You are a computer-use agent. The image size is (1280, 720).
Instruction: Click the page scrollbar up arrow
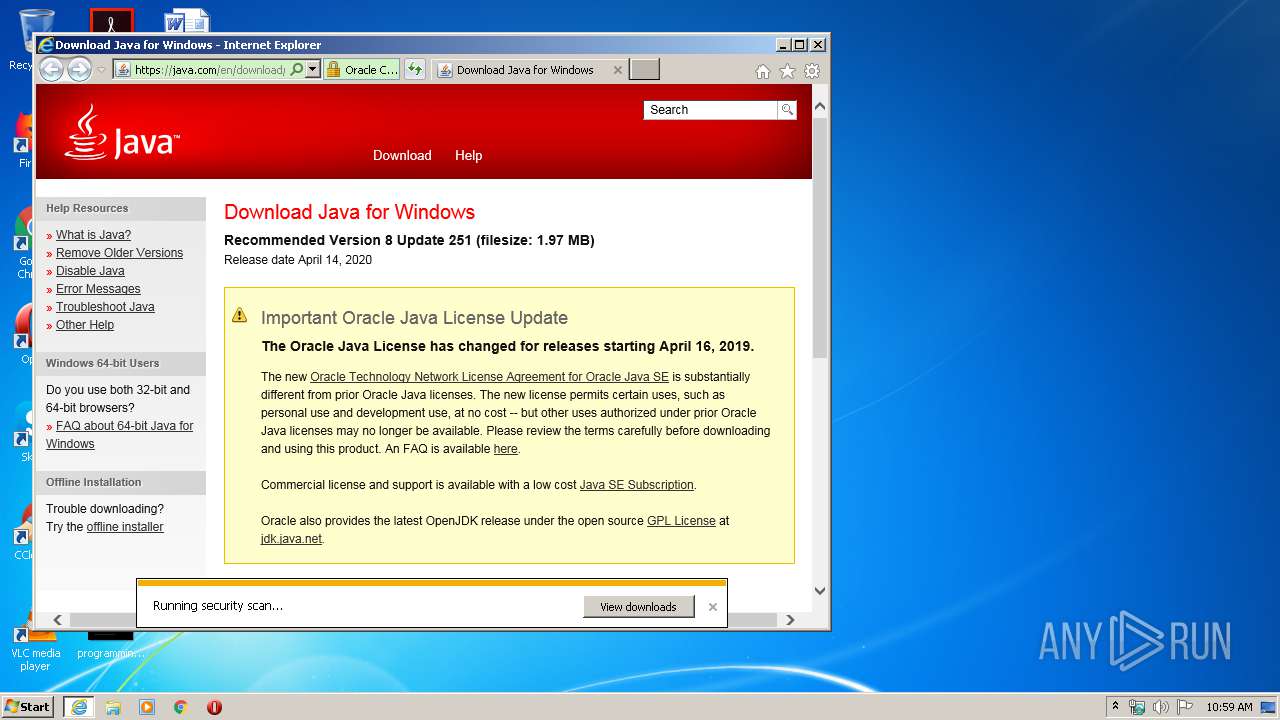pyautogui.click(x=820, y=106)
